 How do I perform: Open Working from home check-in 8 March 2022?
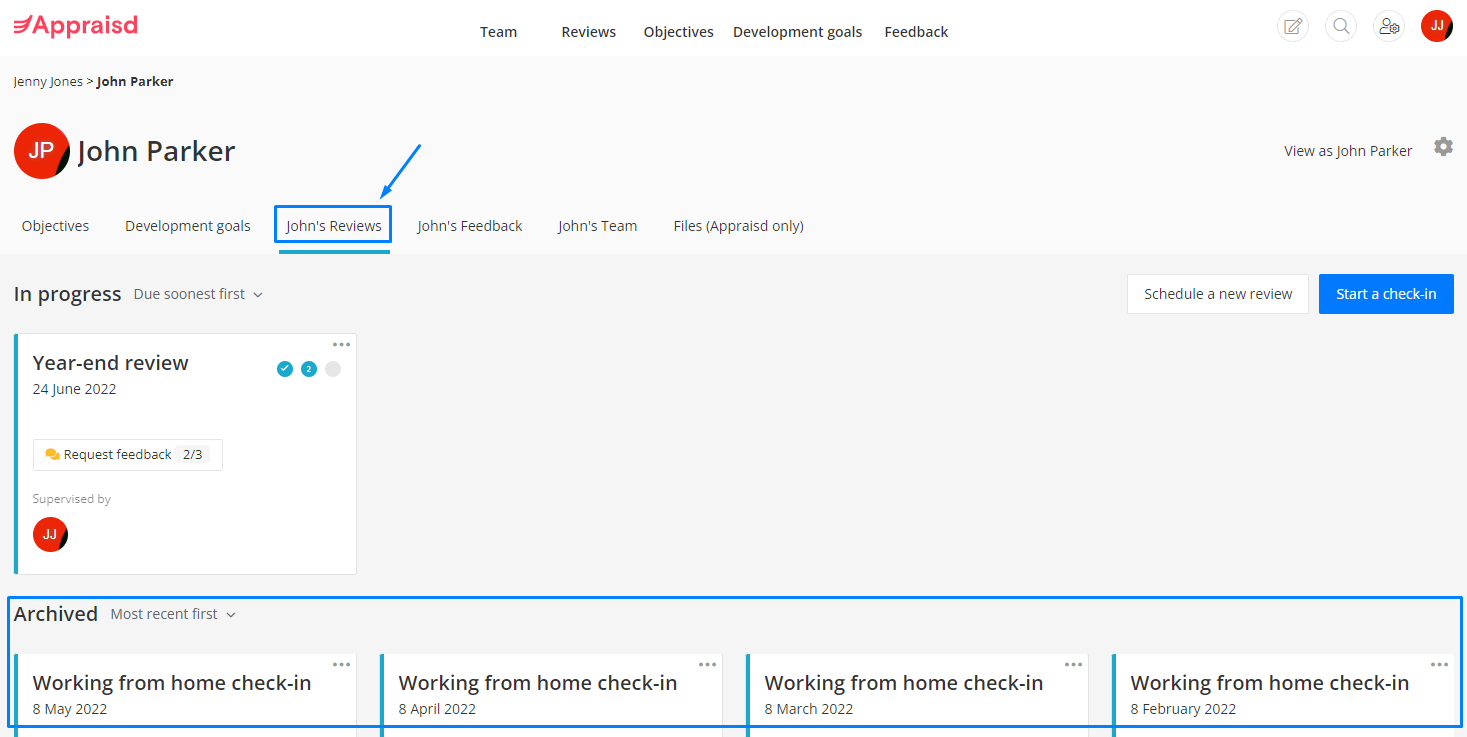click(904, 683)
